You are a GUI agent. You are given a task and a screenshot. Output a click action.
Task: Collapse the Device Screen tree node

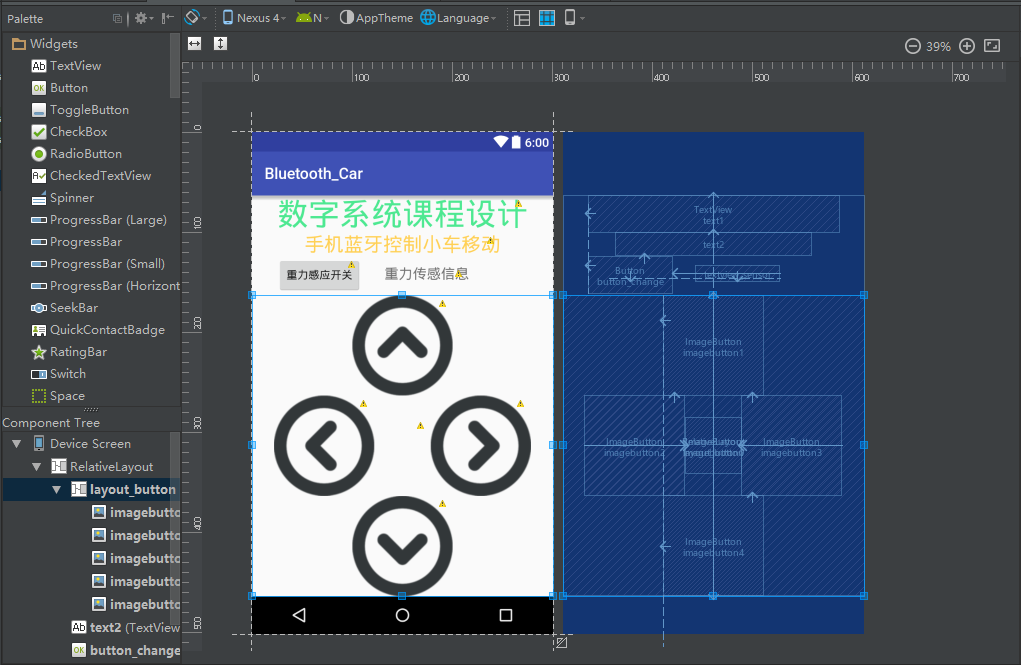(x=17, y=444)
